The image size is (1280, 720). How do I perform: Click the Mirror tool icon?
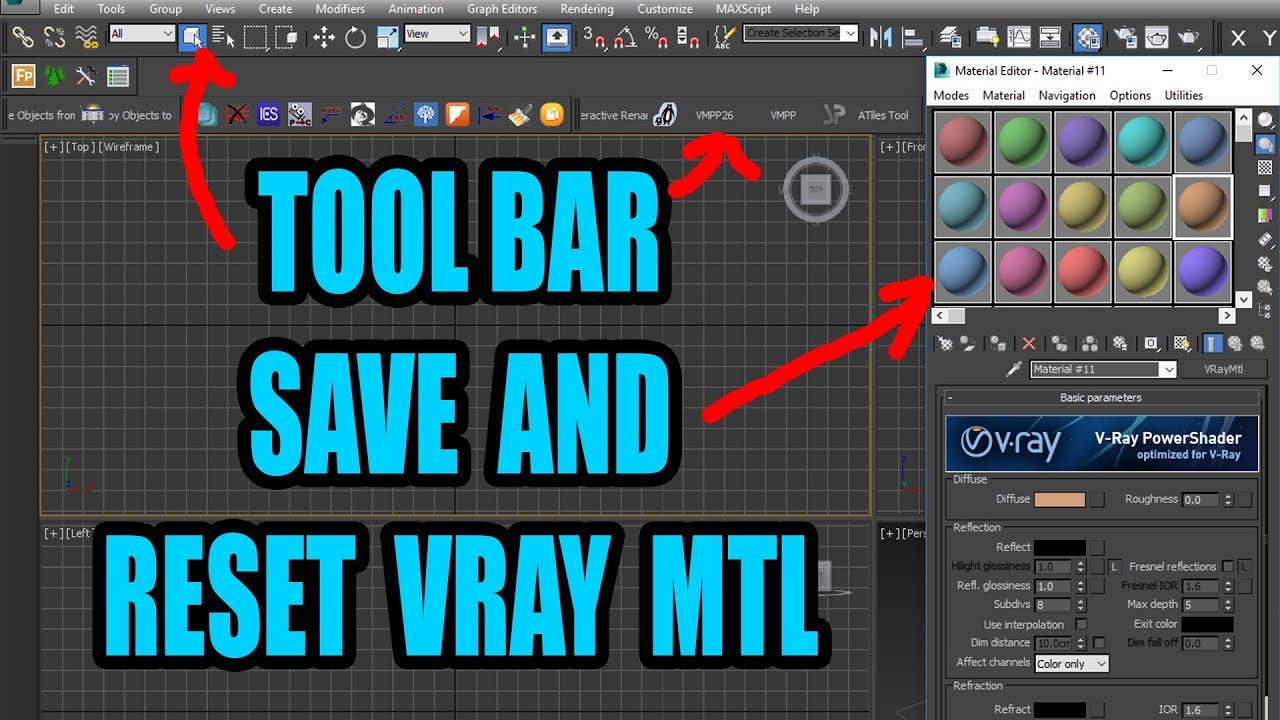tap(880, 38)
